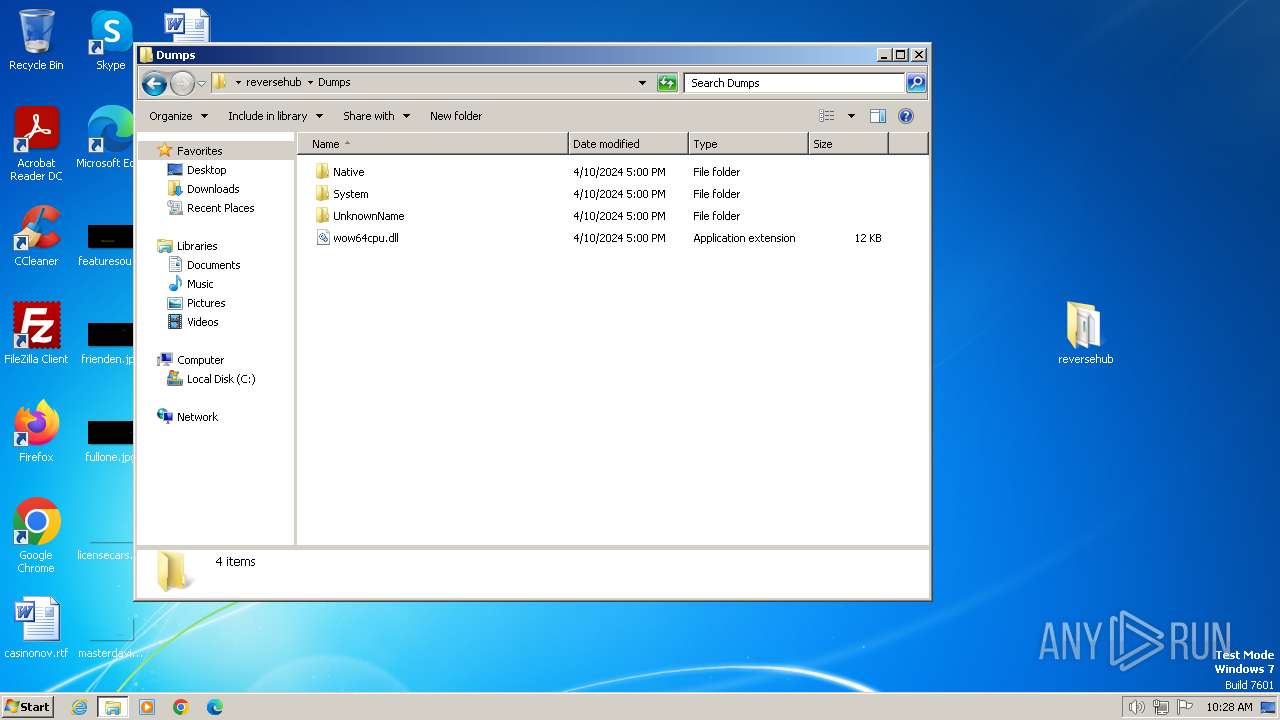Select casinonov.rtf desktop file
1280x720 pixels.
coord(36,628)
